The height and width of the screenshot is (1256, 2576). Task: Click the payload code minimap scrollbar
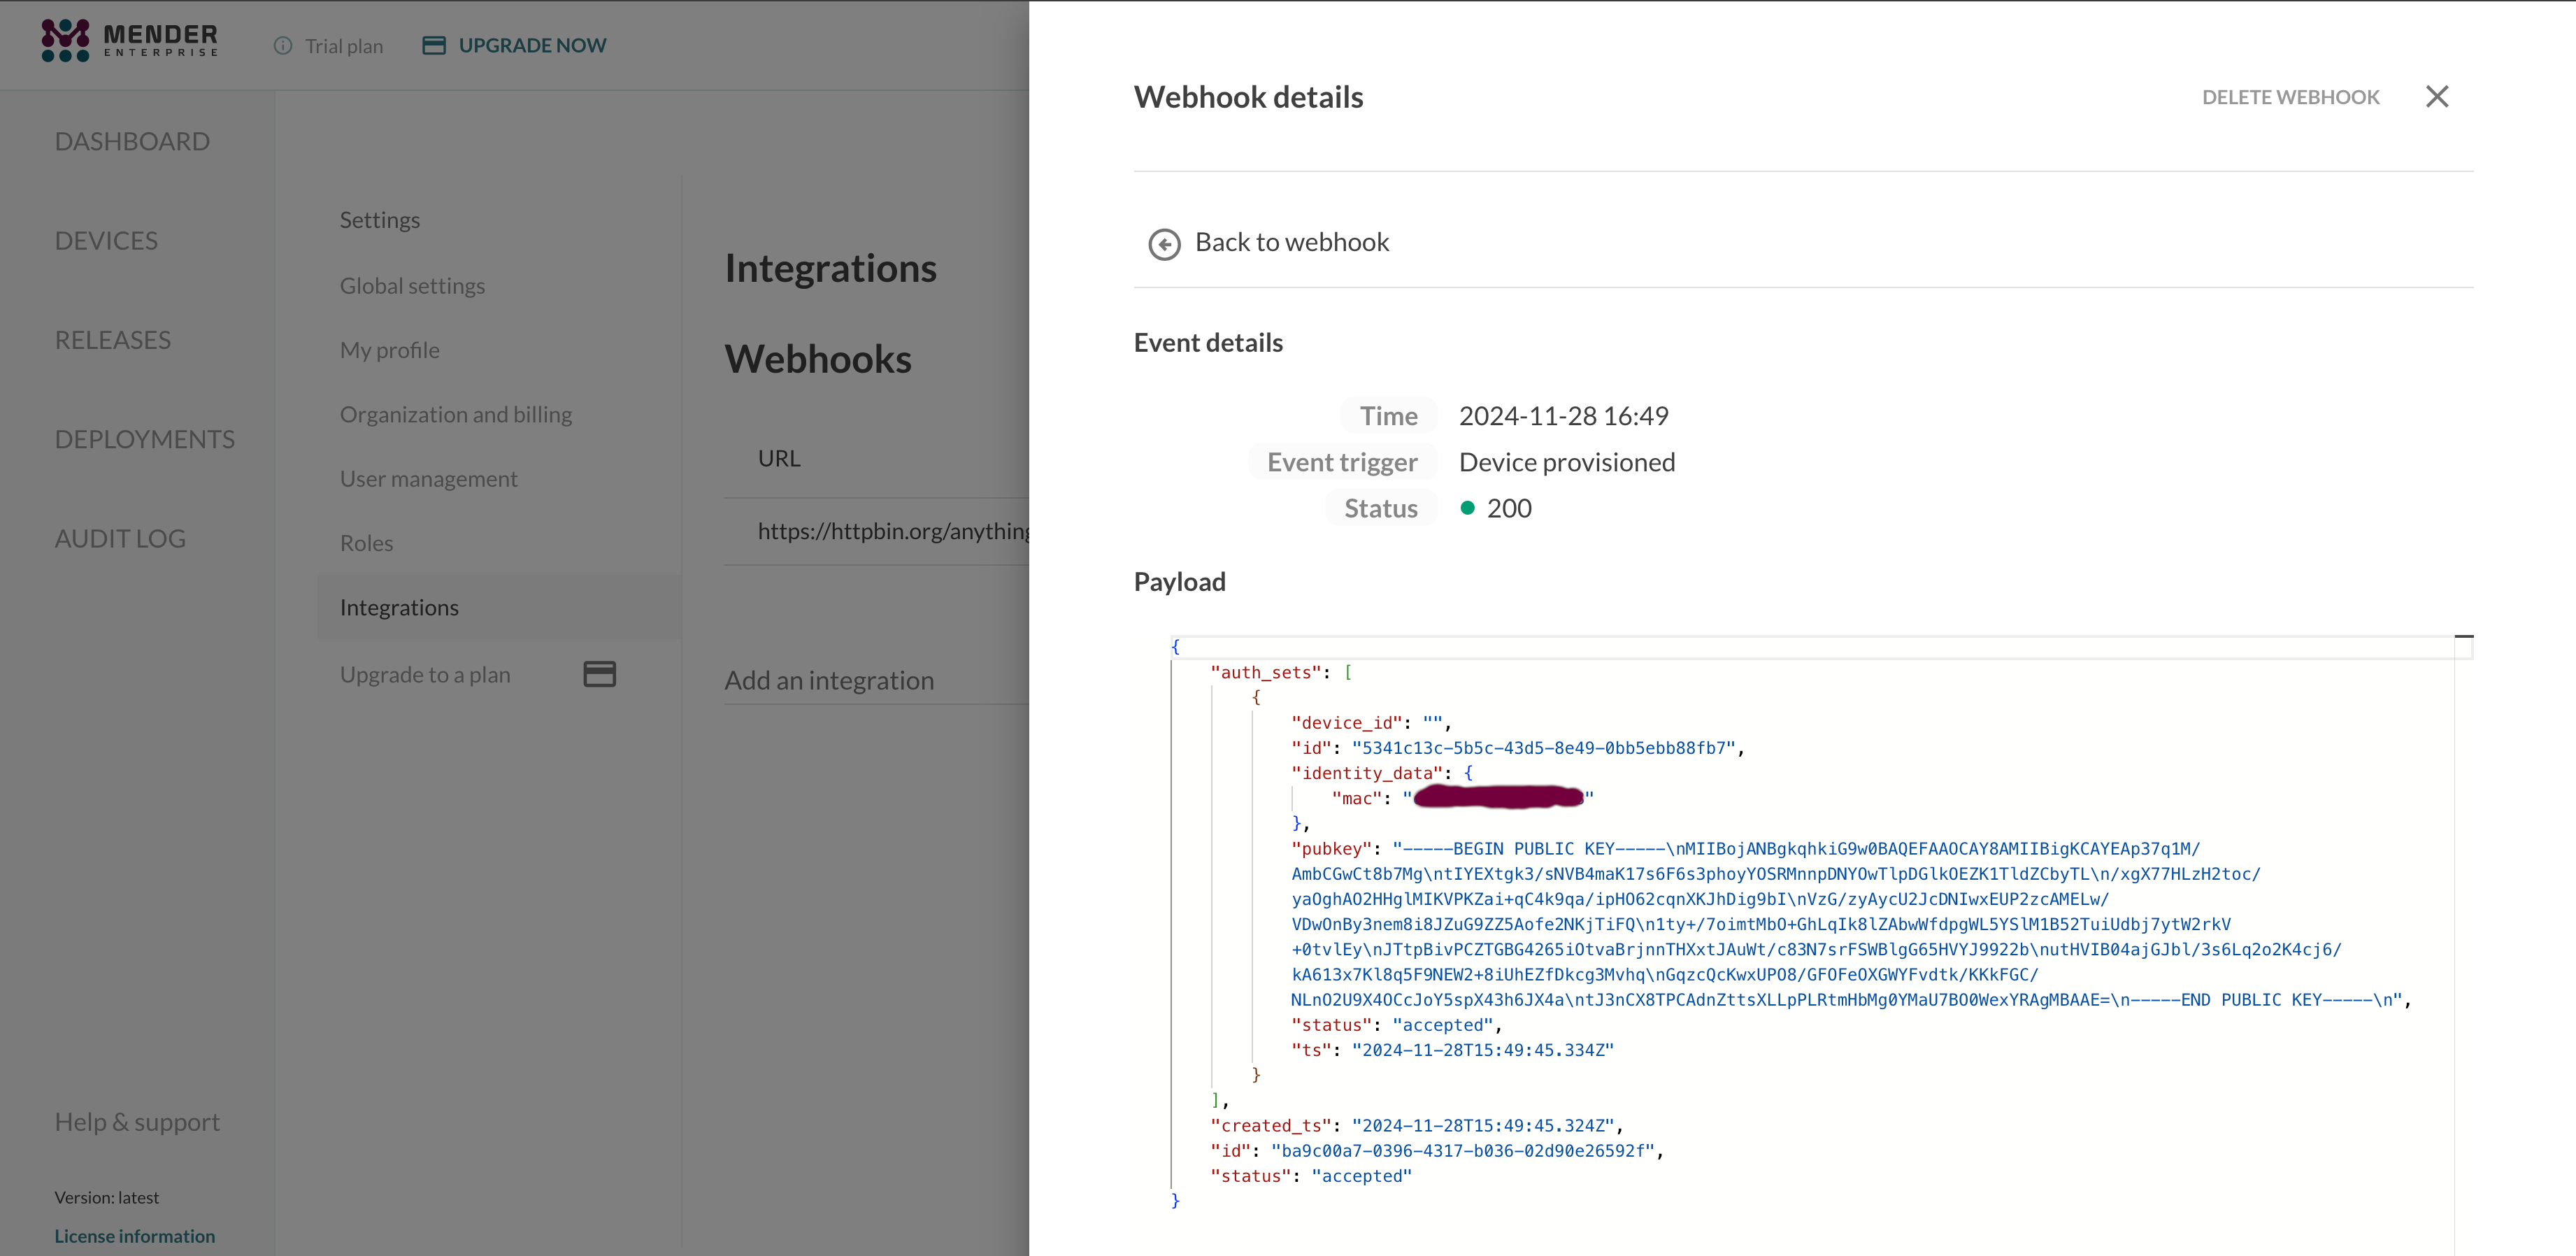(2463, 648)
